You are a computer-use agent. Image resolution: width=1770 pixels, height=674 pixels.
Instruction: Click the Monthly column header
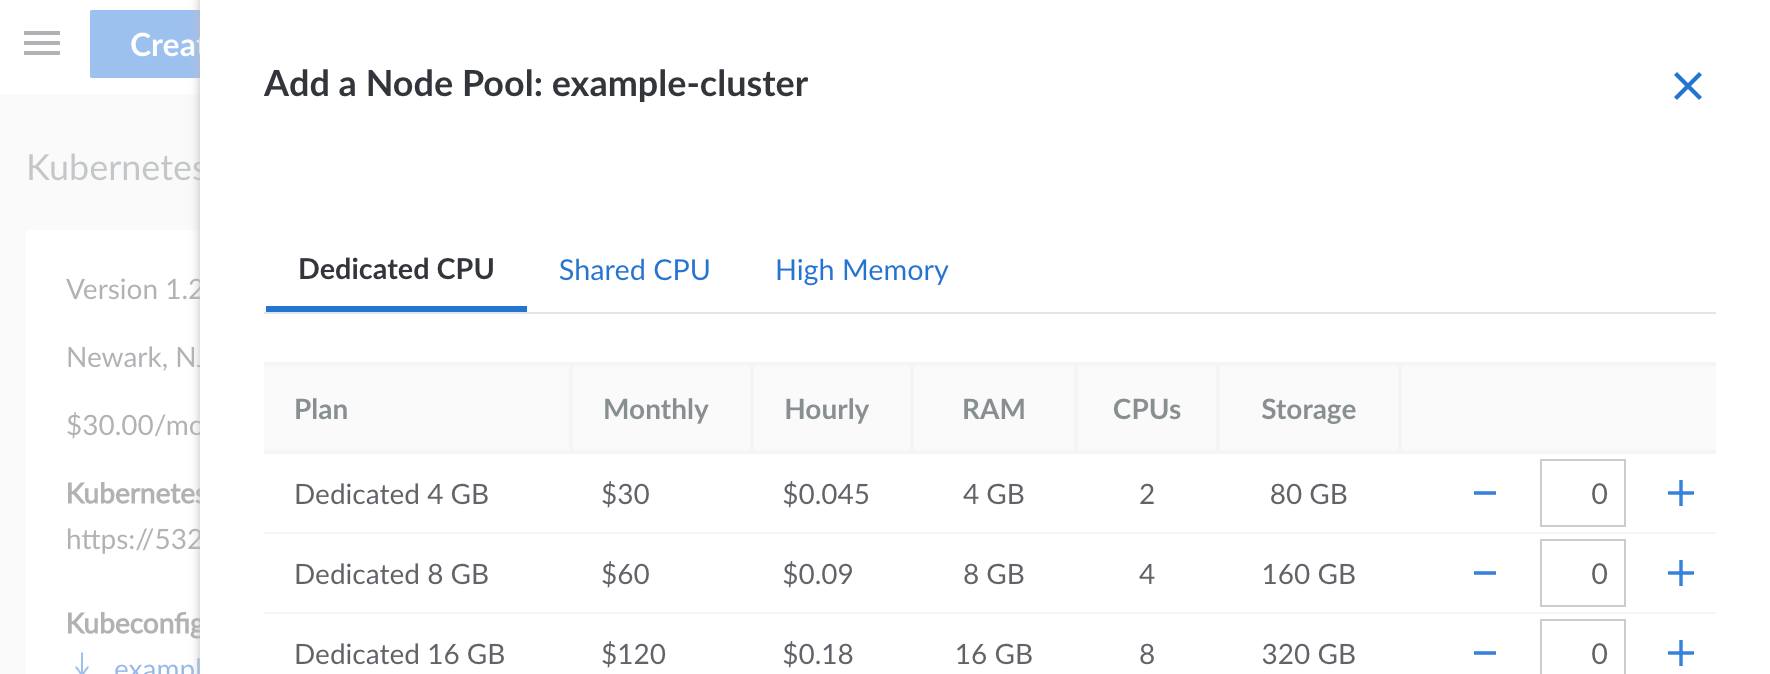[655, 408]
